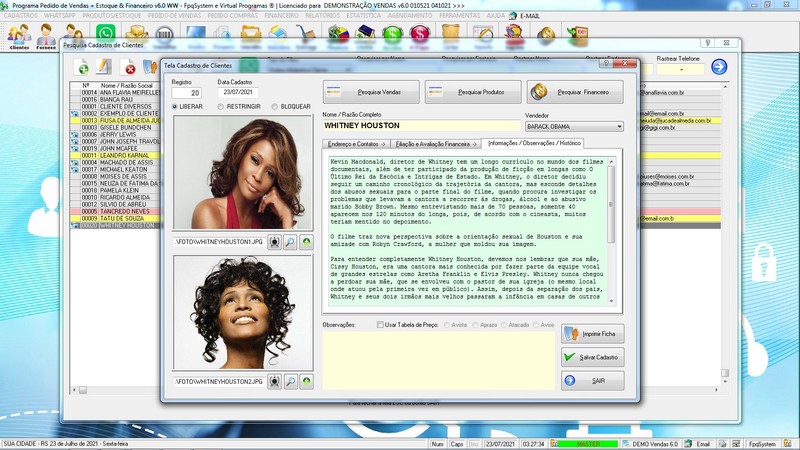
Task: Click the FpqSystem status bar entry
Action: 762,444
